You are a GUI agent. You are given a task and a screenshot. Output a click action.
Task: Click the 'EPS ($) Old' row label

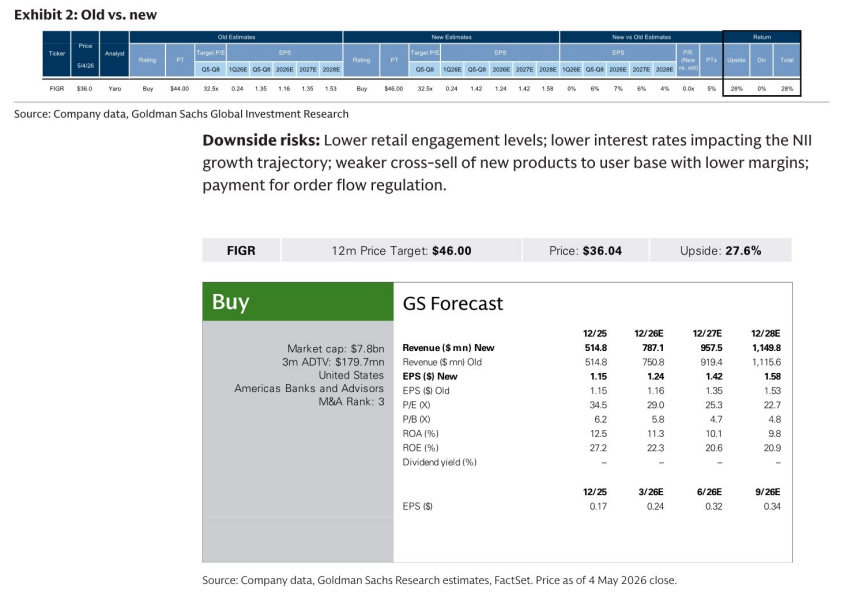[426, 391]
